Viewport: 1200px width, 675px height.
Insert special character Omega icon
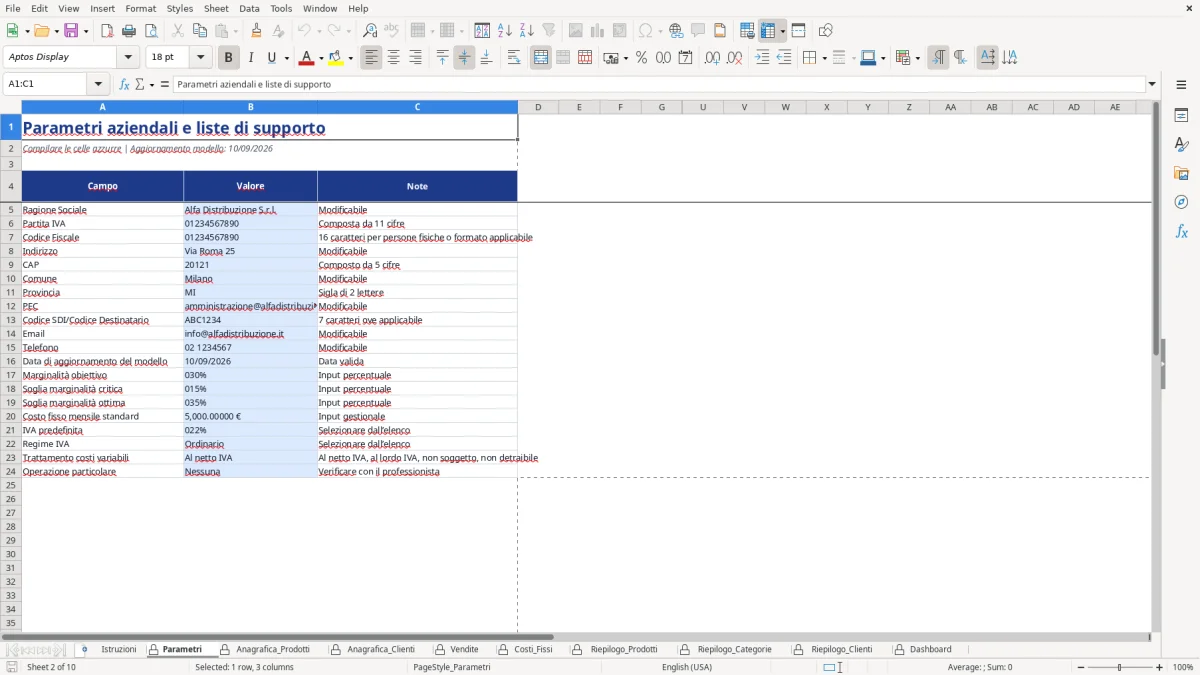point(645,31)
